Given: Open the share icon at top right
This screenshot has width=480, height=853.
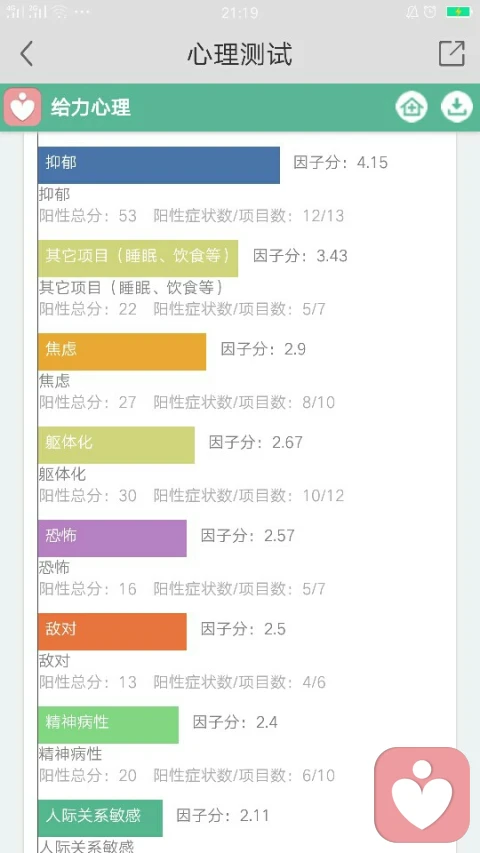Looking at the screenshot, I should click(452, 53).
